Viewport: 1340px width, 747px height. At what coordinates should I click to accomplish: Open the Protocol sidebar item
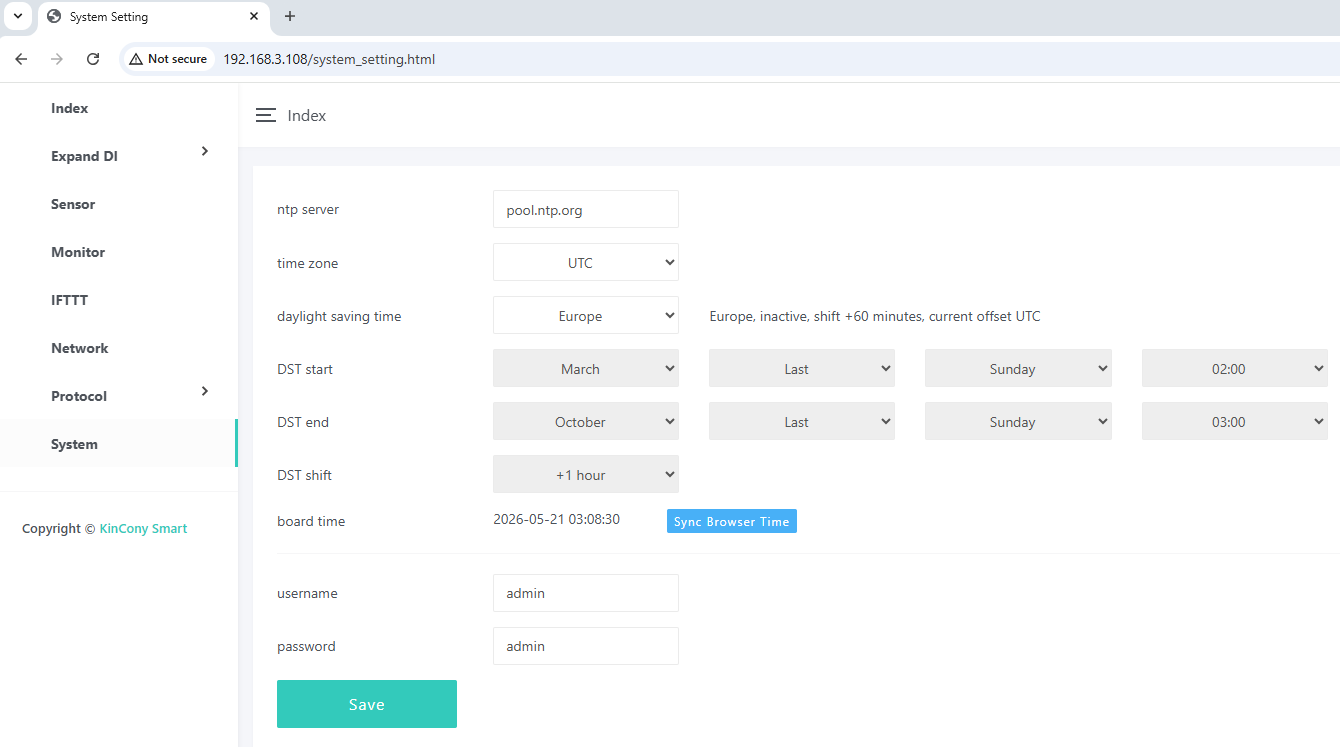[x=79, y=396]
